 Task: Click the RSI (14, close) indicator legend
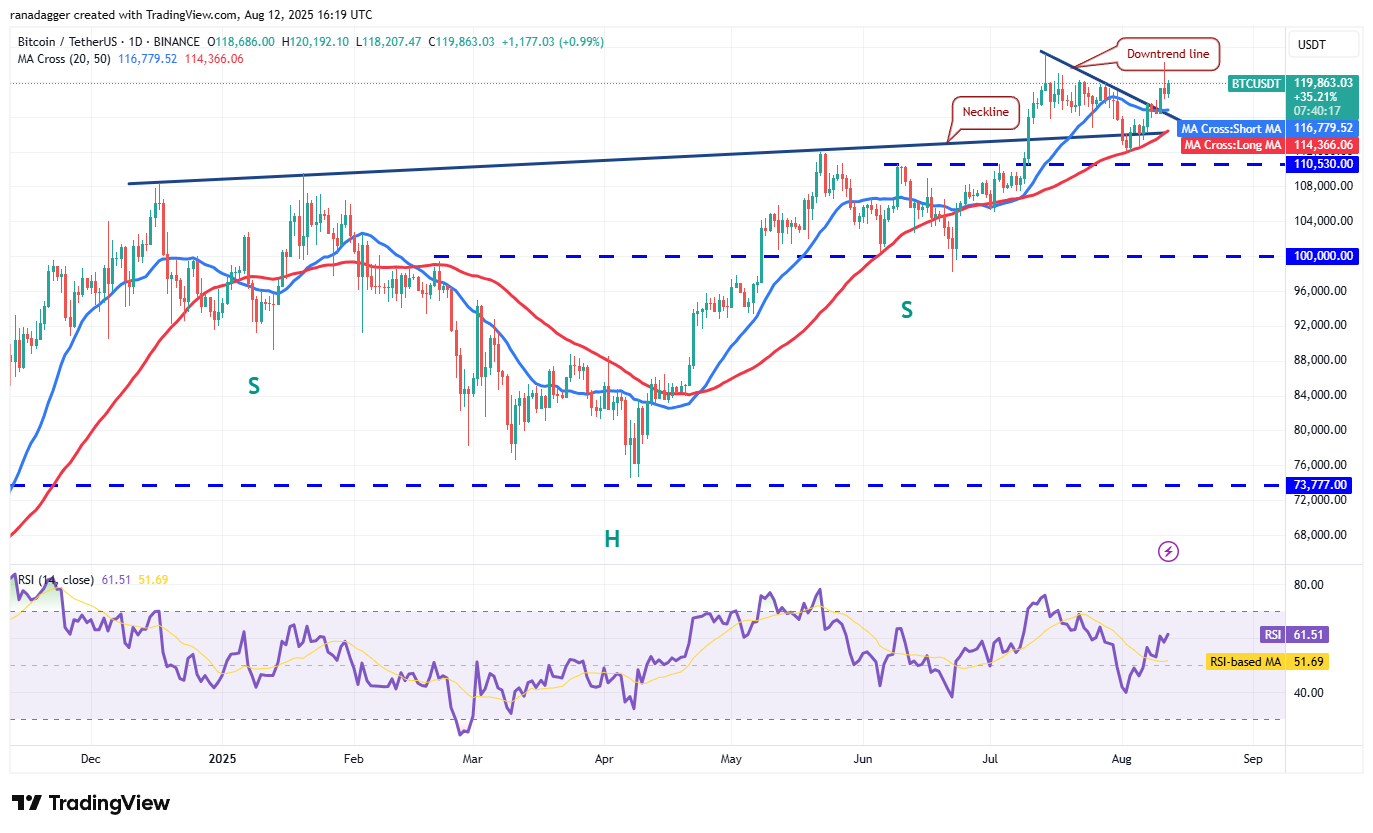tap(56, 580)
